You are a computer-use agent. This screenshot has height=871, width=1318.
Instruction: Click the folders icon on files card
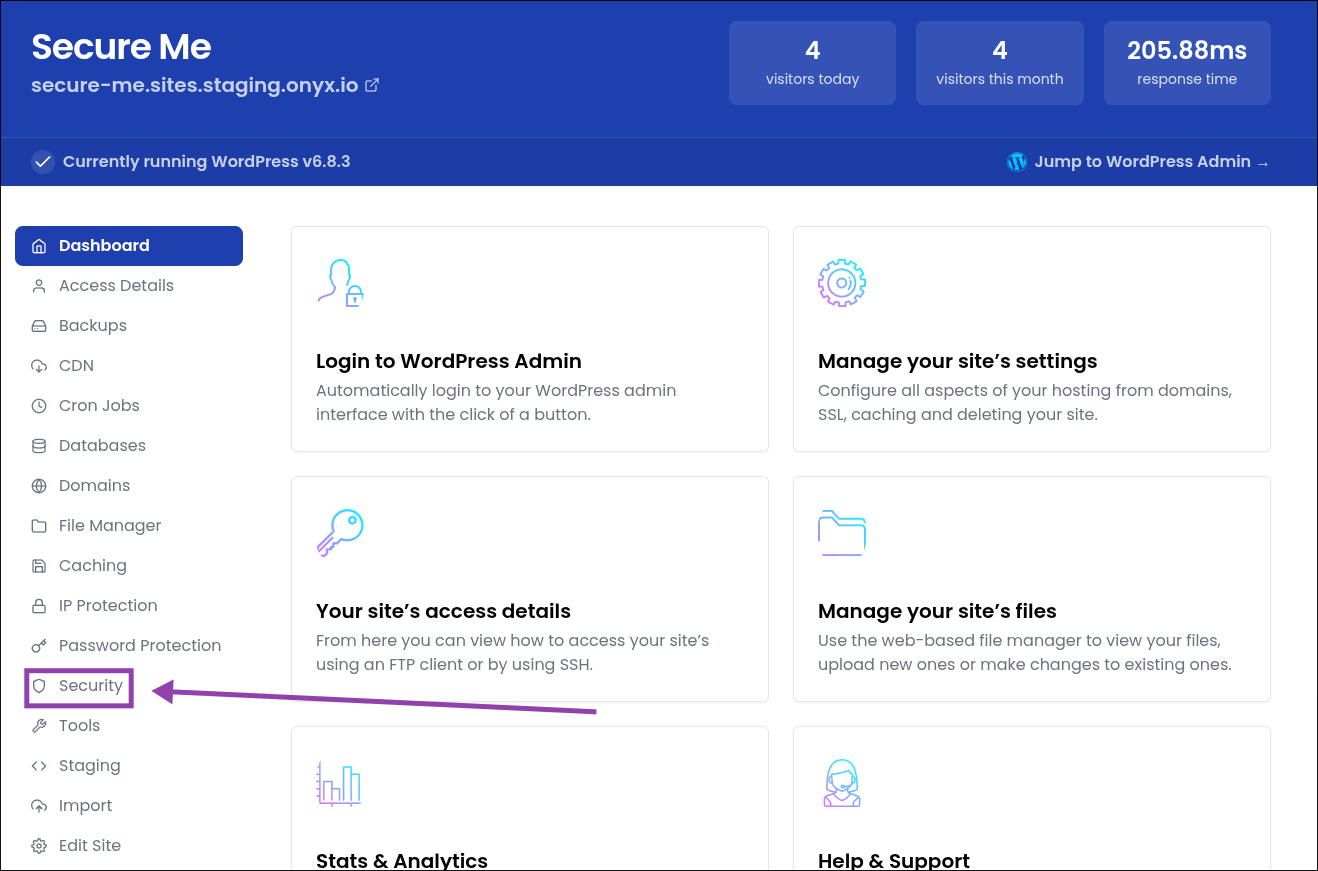pyautogui.click(x=842, y=532)
